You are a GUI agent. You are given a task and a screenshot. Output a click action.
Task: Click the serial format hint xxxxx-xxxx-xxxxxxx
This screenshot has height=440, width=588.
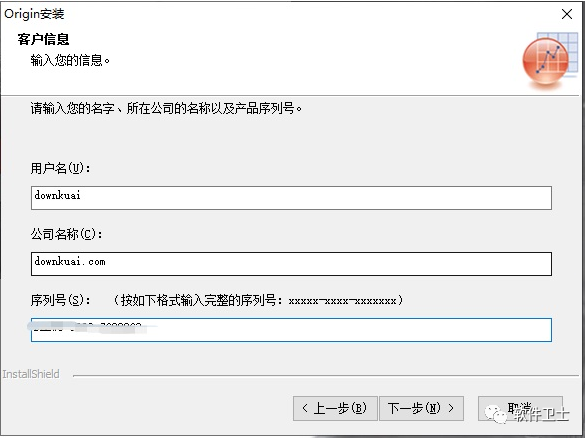click(342, 301)
